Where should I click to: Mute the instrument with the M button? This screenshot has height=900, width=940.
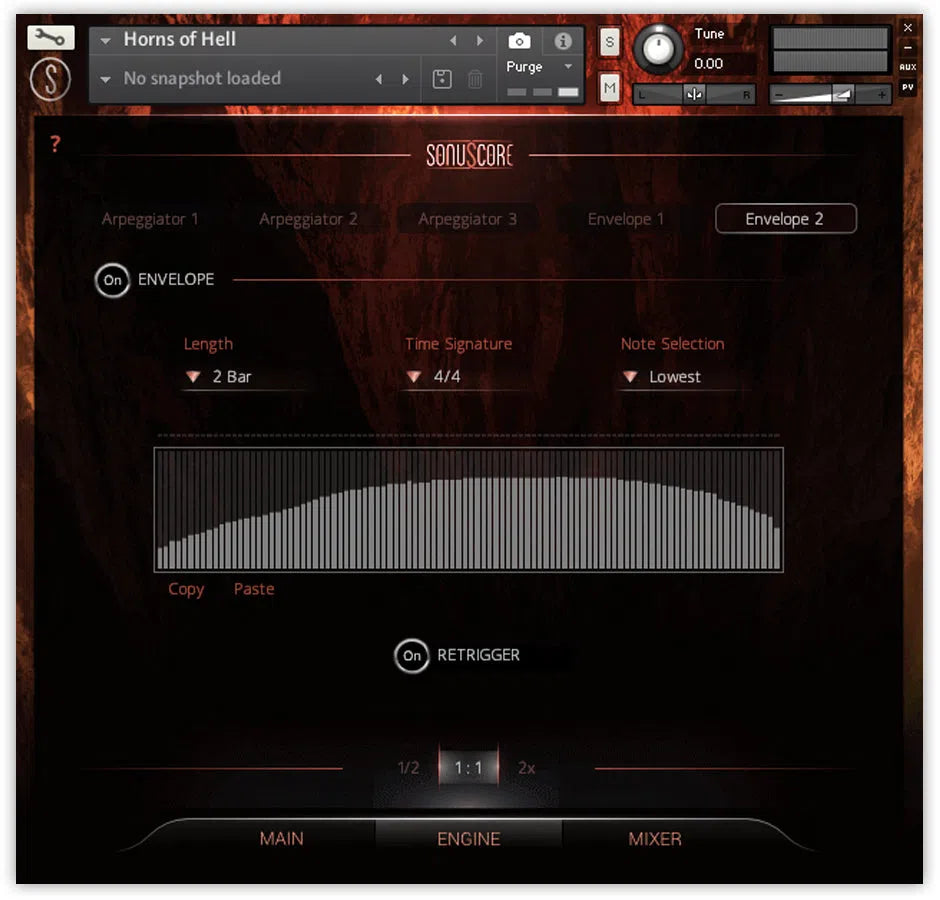pyautogui.click(x=609, y=88)
